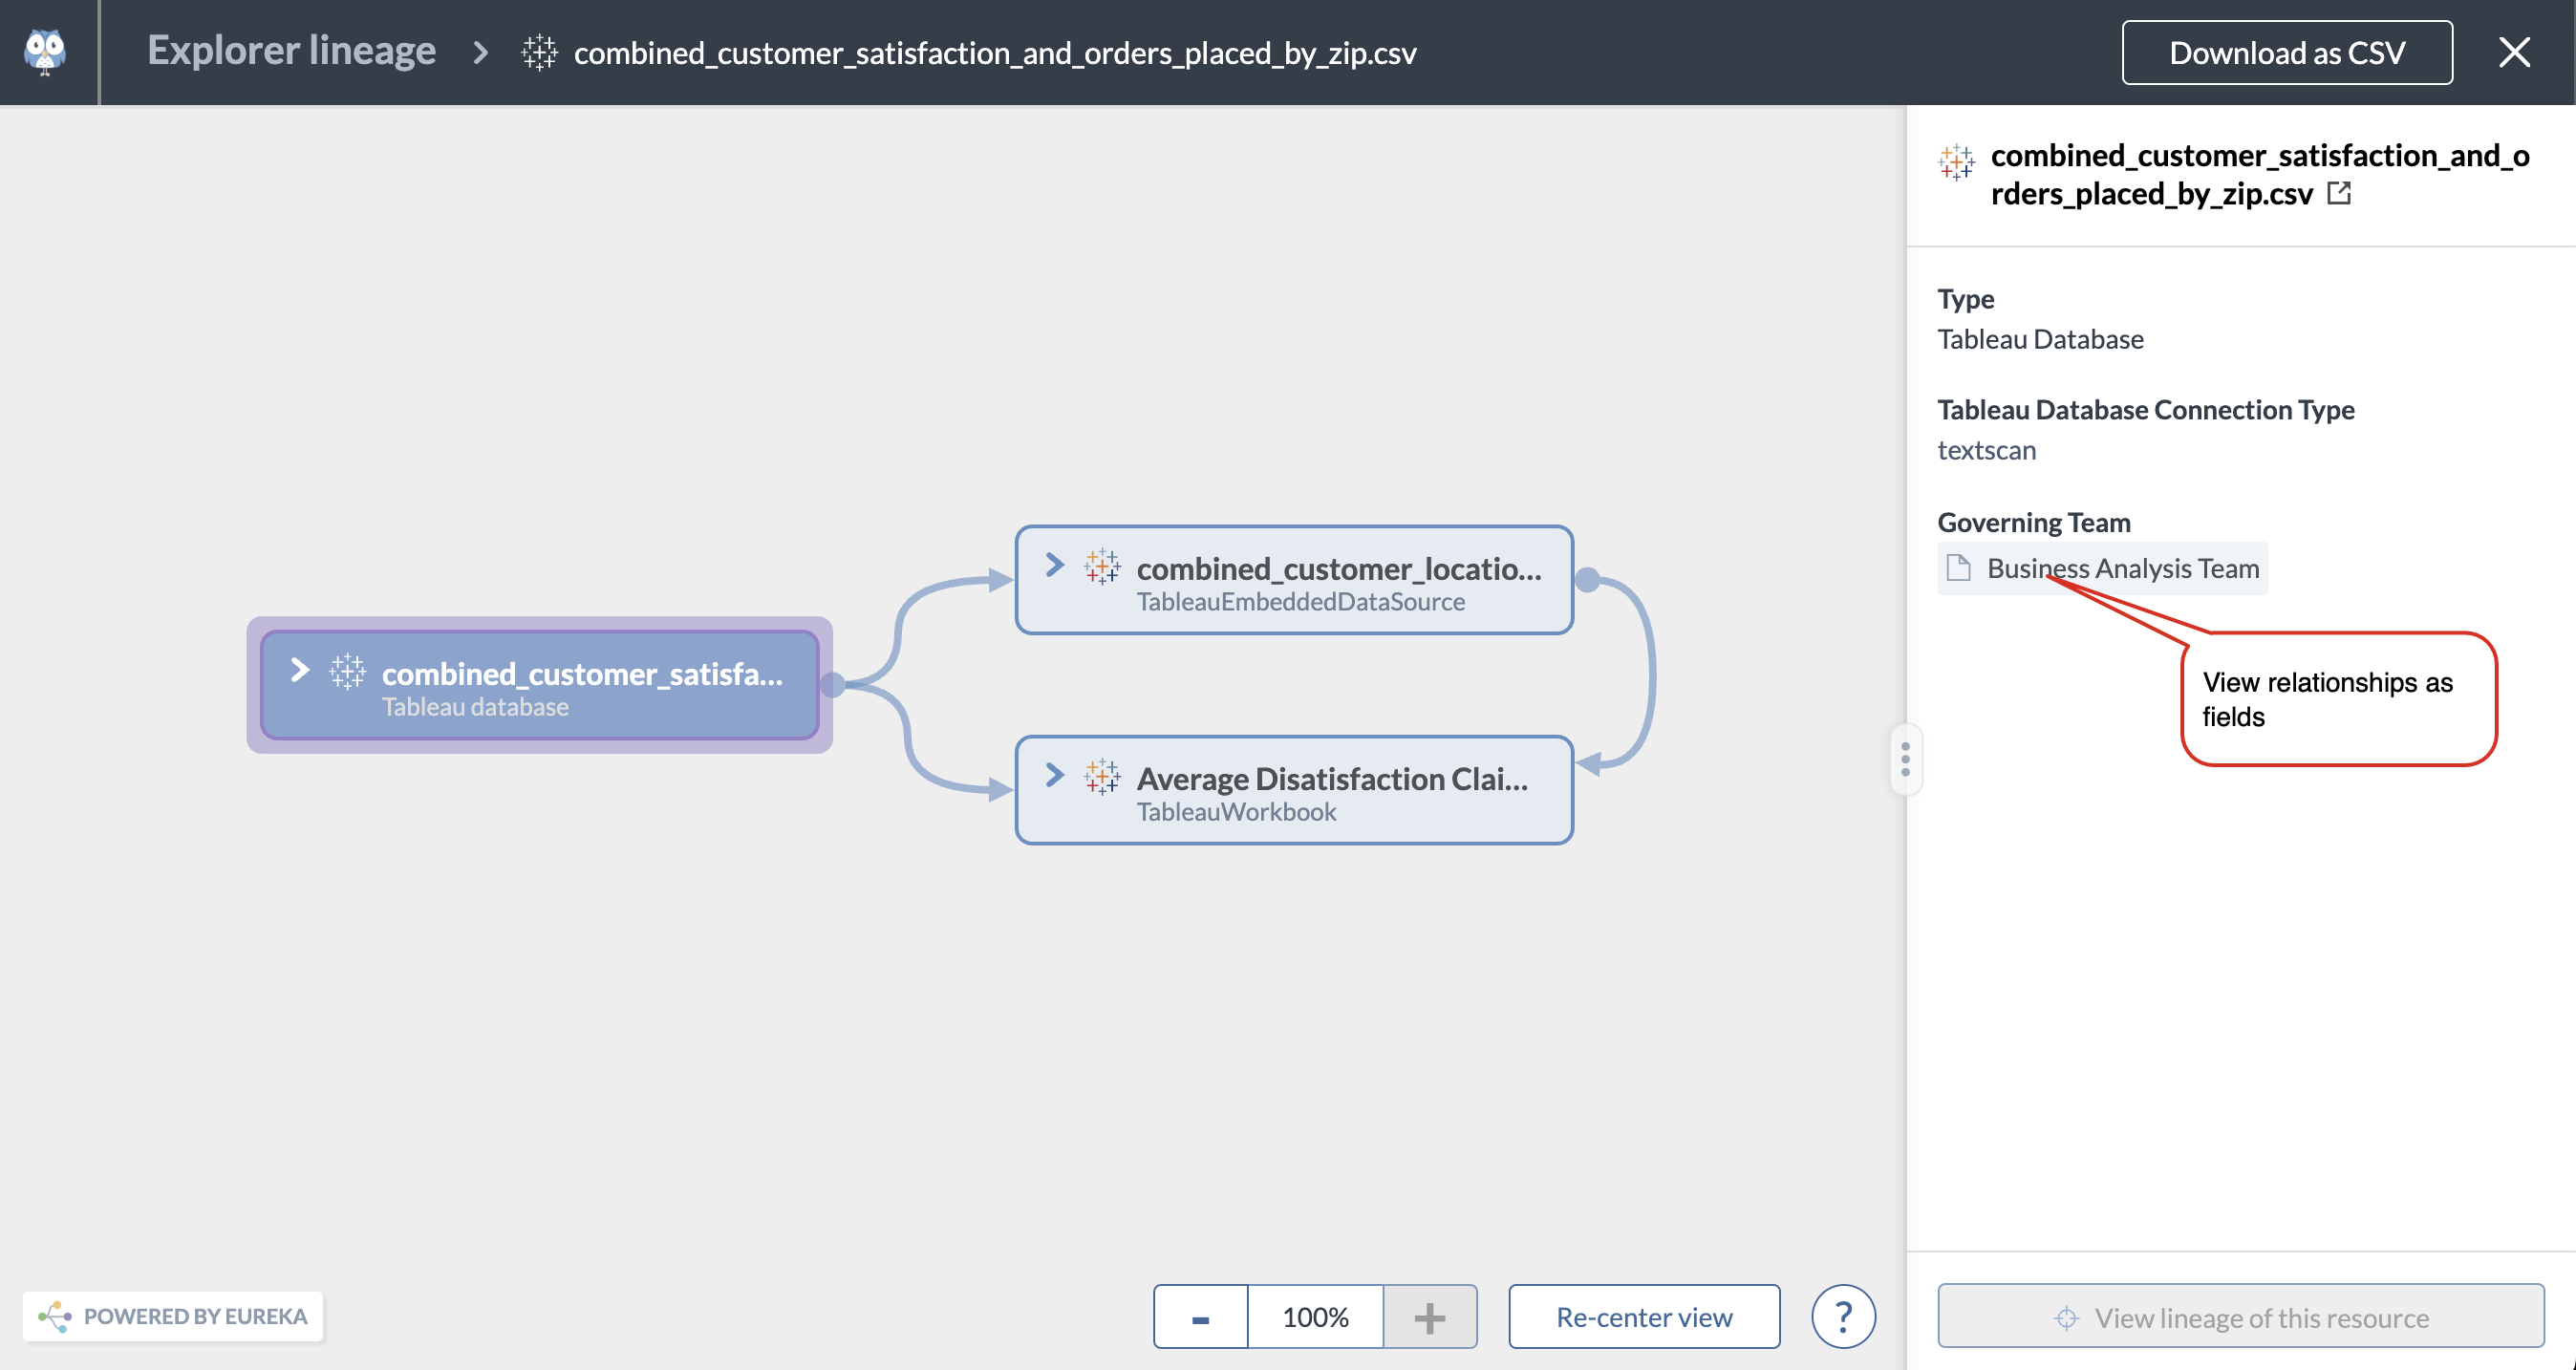Viewport: 2576px width, 1370px height.
Task: Click the Tableau icon on Average Disatisfaction node
Action: point(1102,777)
